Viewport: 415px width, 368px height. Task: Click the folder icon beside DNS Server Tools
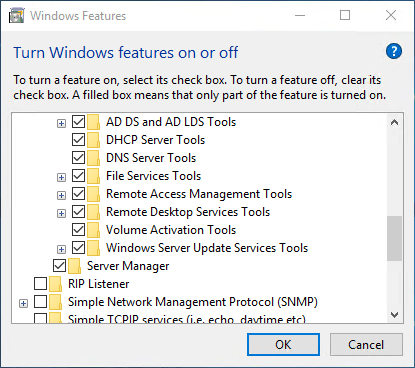coord(94,158)
